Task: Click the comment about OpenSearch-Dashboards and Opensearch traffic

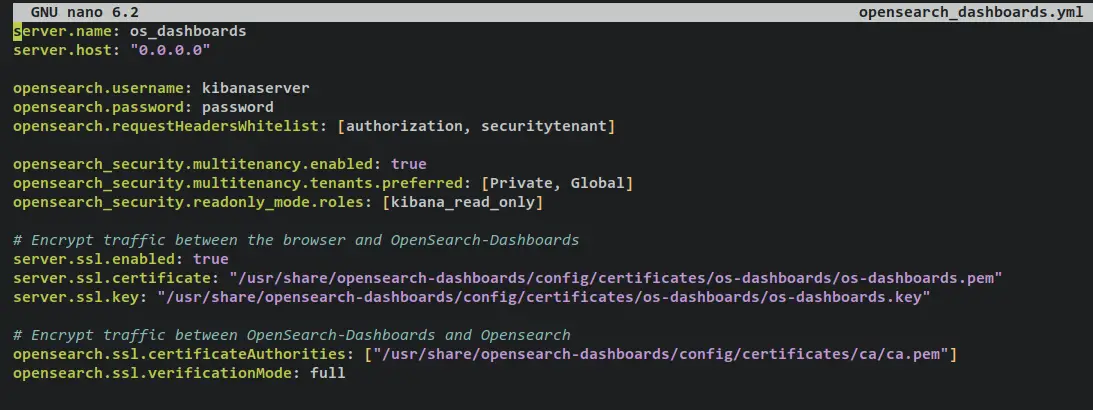Action: click(292, 335)
